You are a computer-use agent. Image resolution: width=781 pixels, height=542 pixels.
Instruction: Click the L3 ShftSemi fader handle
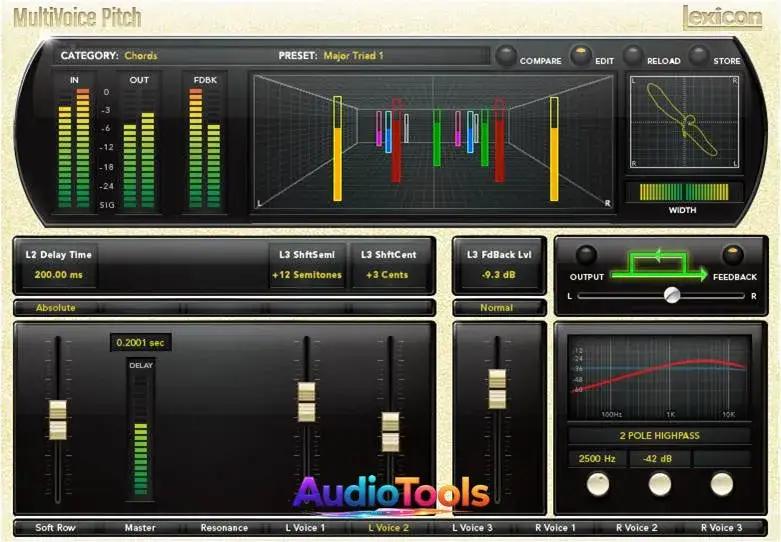[x=306, y=402]
